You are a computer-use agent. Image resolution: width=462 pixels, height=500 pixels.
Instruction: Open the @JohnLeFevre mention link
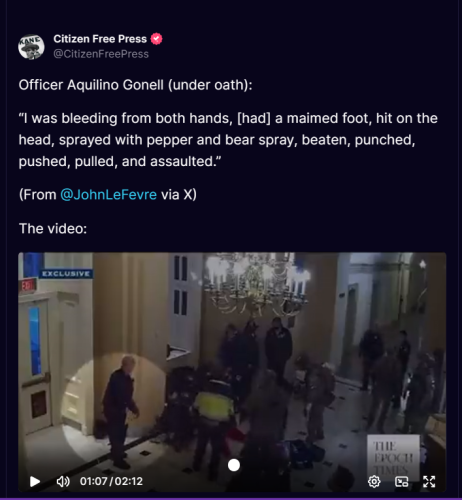coord(108,194)
